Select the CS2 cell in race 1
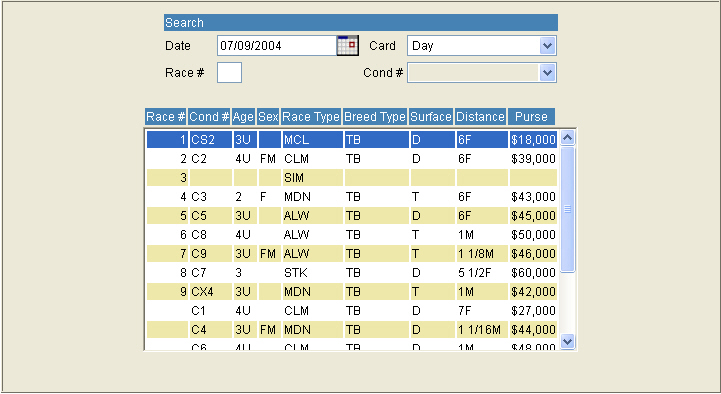This screenshot has height=394, width=721. [x=211, y=140]
